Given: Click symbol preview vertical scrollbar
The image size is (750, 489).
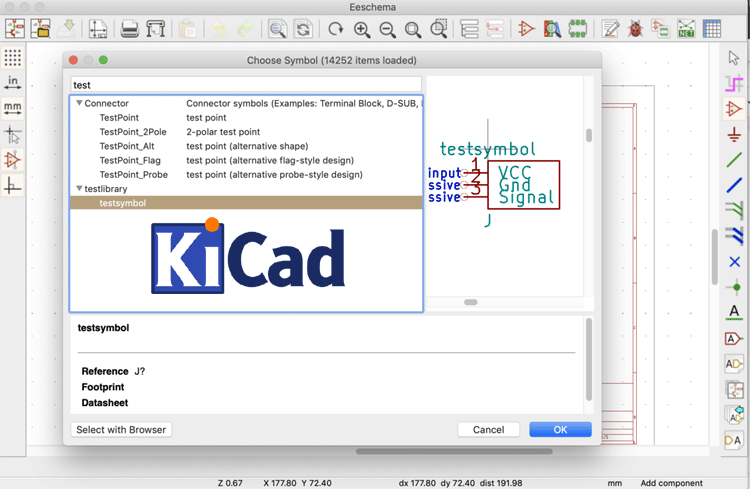Looking at the screenshot, I should click(x=589, y=135).
